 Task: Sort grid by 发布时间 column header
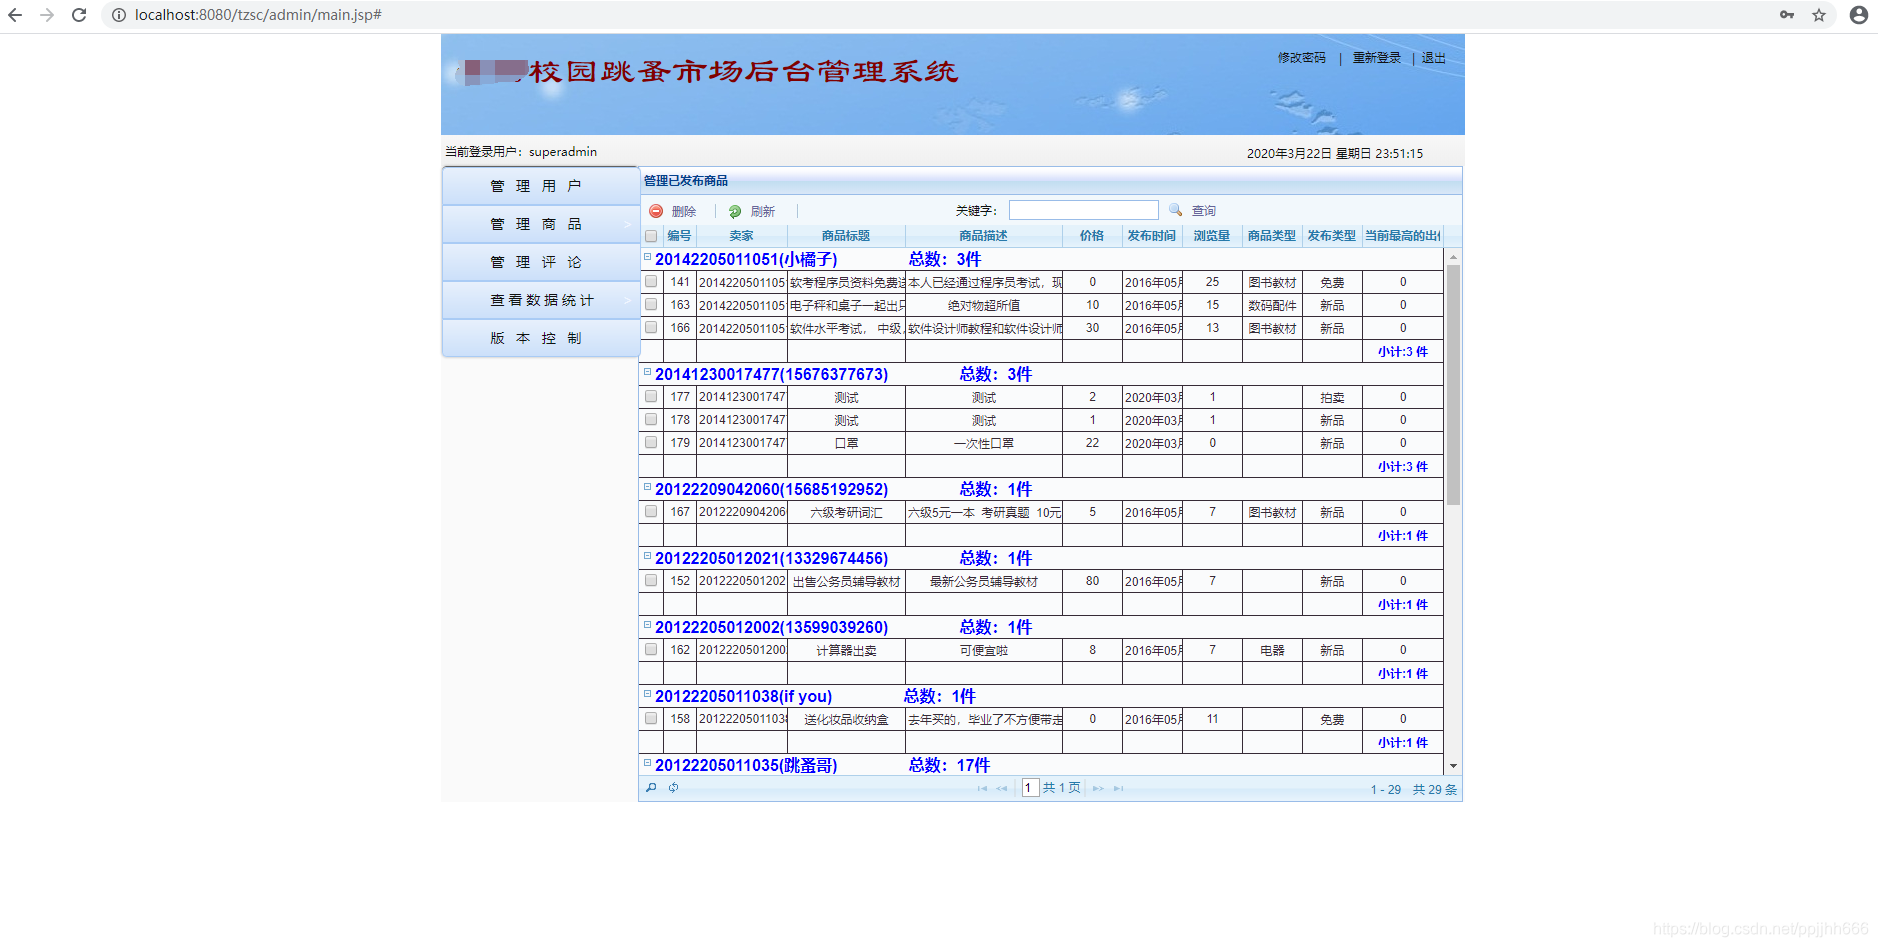click(x=1152, y=236)
